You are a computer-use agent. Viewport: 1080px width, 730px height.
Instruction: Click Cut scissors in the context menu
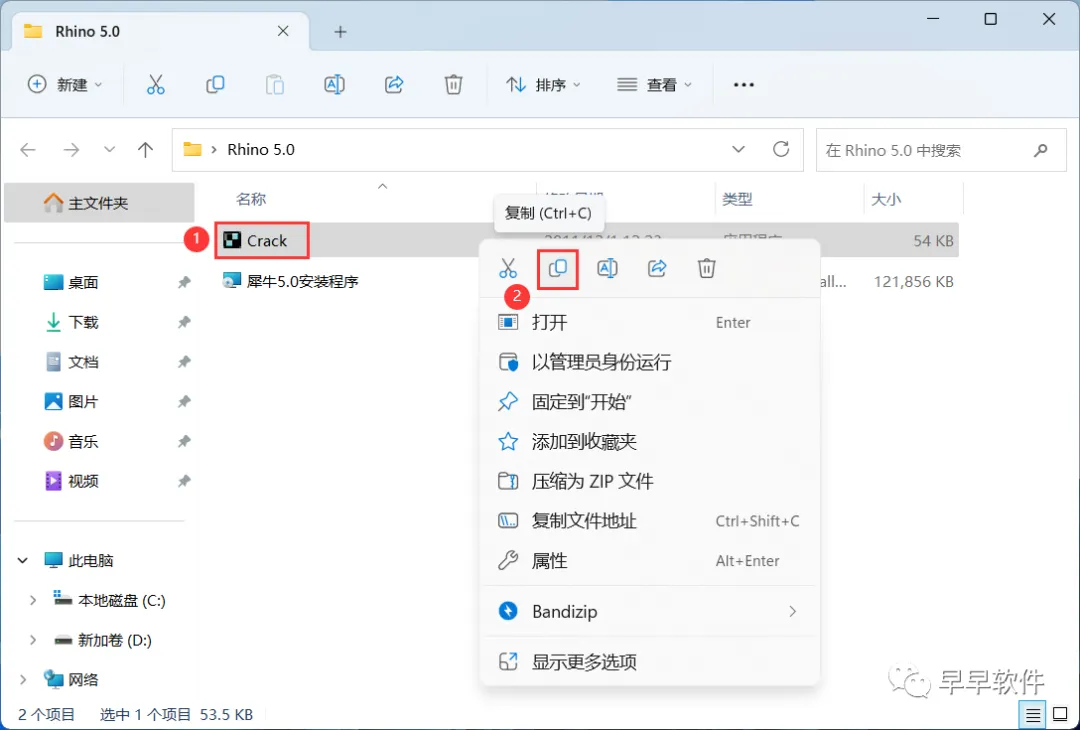coord(508,268)
